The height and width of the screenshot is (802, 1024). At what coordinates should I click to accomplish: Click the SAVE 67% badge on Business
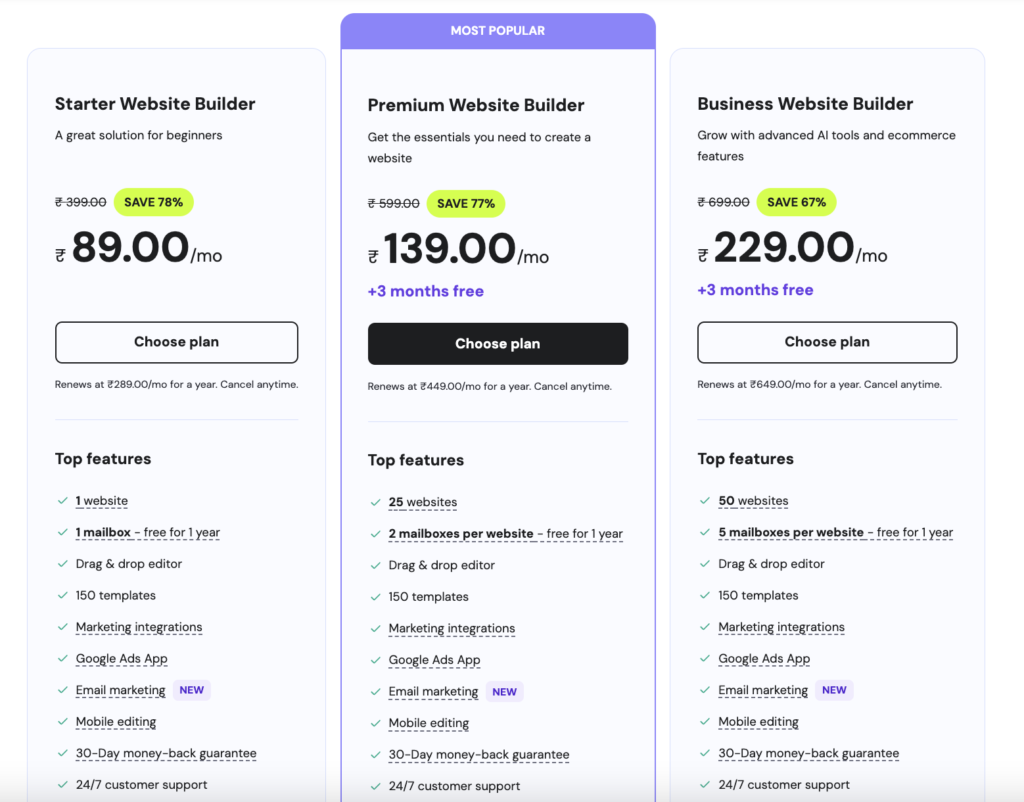click(x=796, y=202)
